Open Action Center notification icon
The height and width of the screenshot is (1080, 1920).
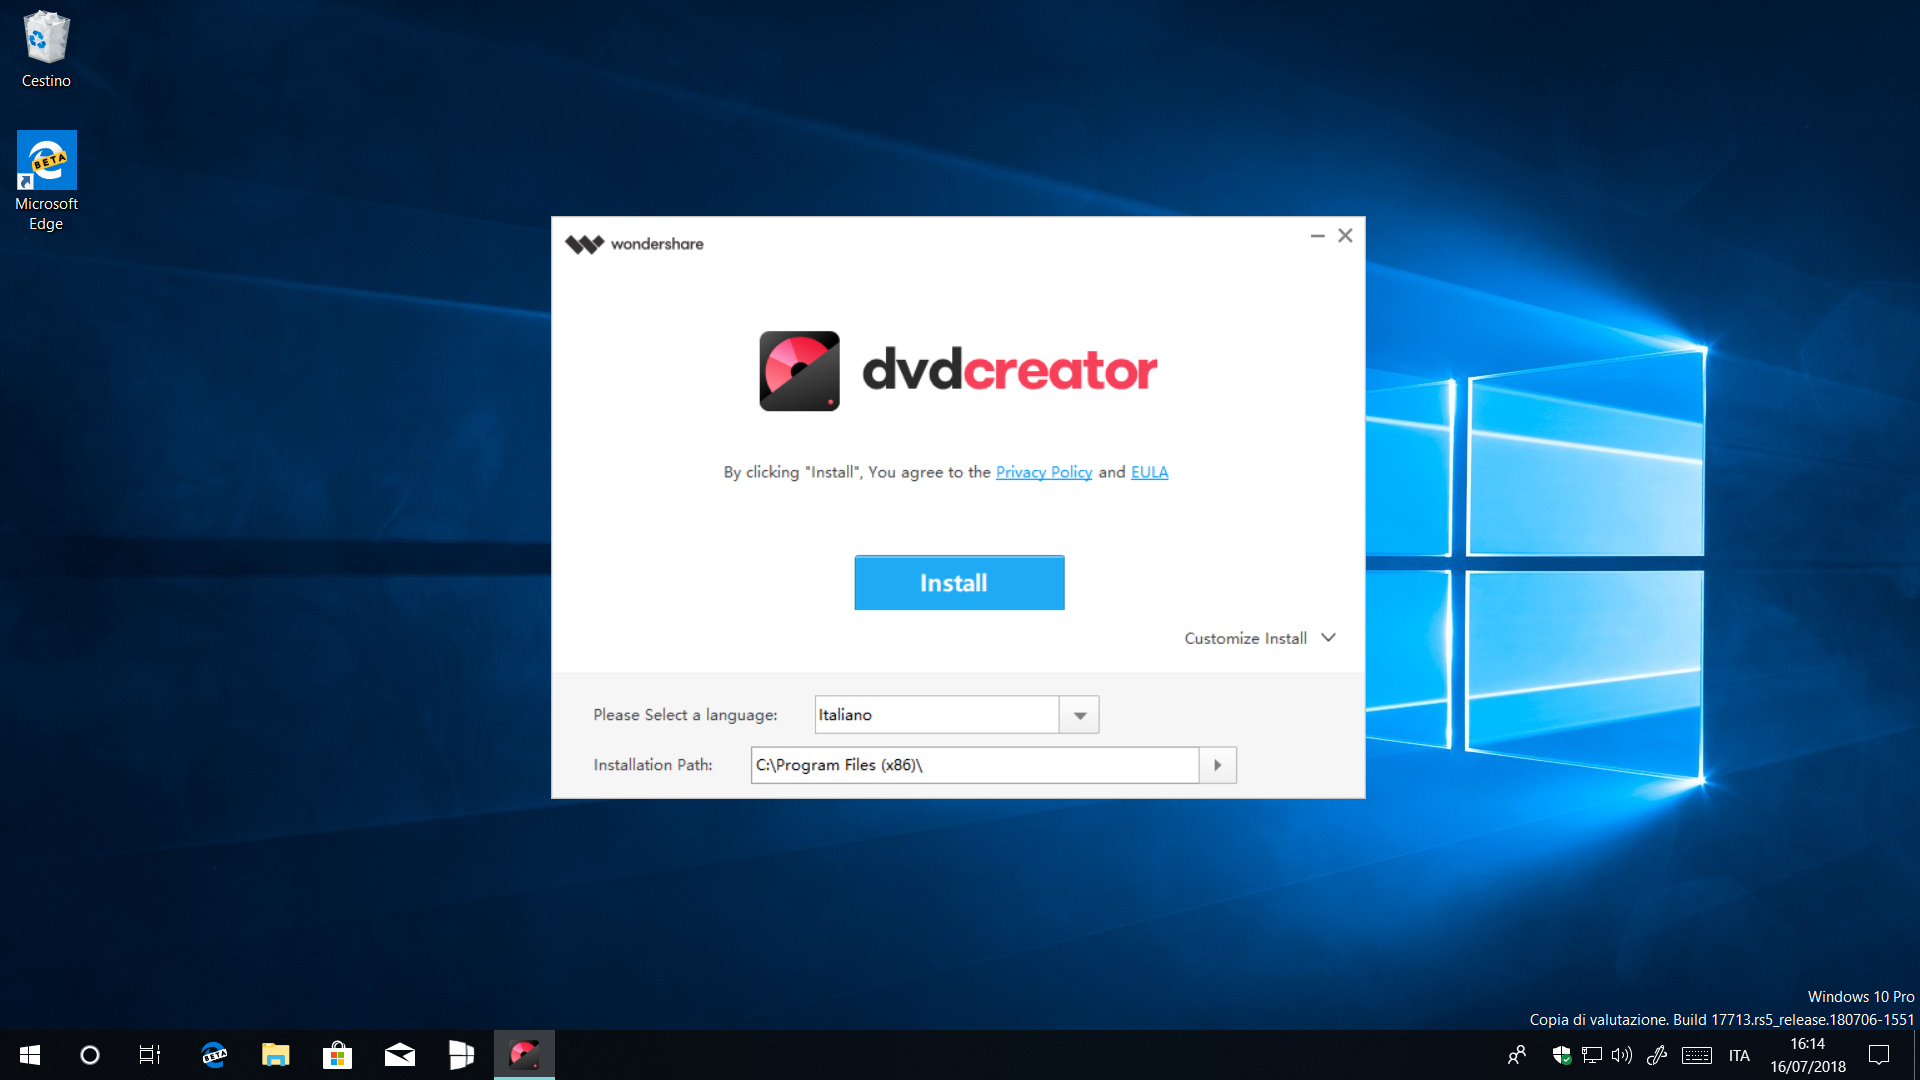click(x=1879, y=1055)
